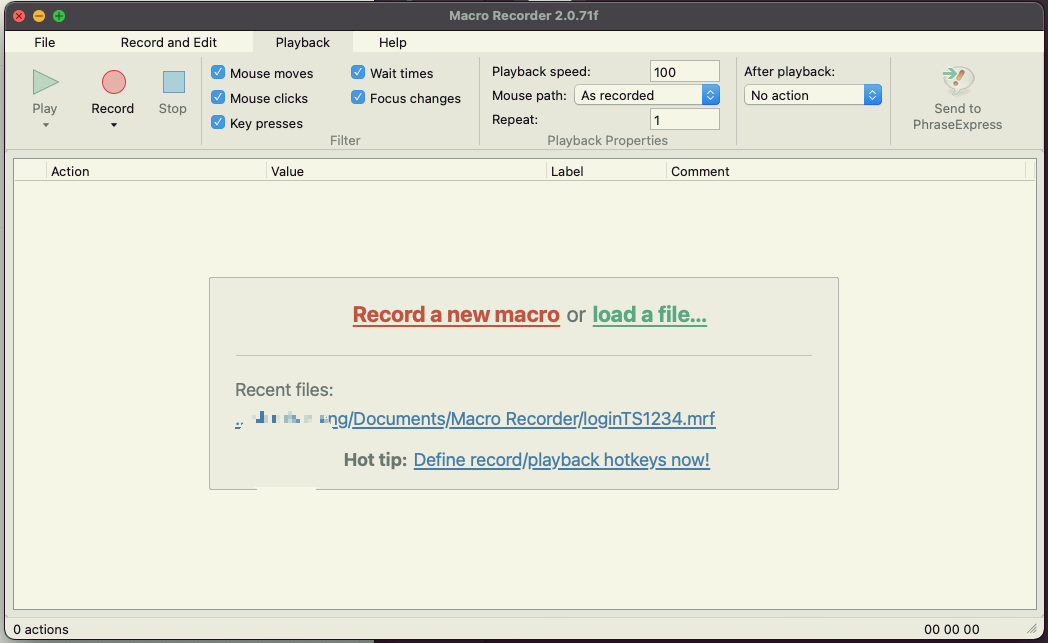Open the Mouse path dropdown

click(x=647, y=95)
